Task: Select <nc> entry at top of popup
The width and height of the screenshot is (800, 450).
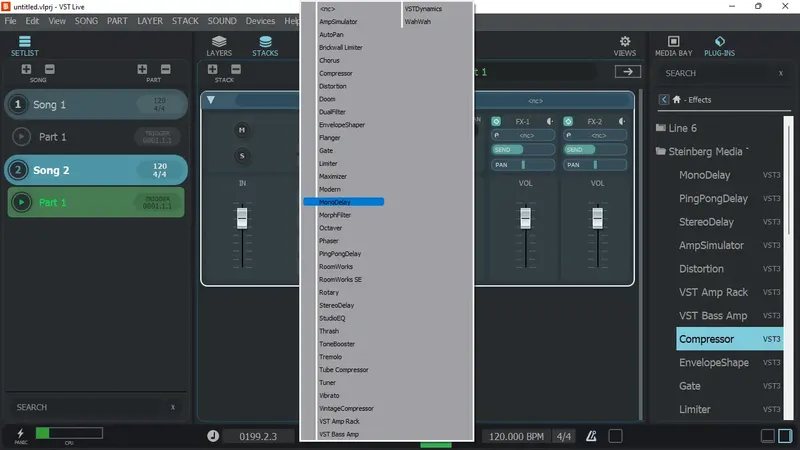Action: click(327, 9)
